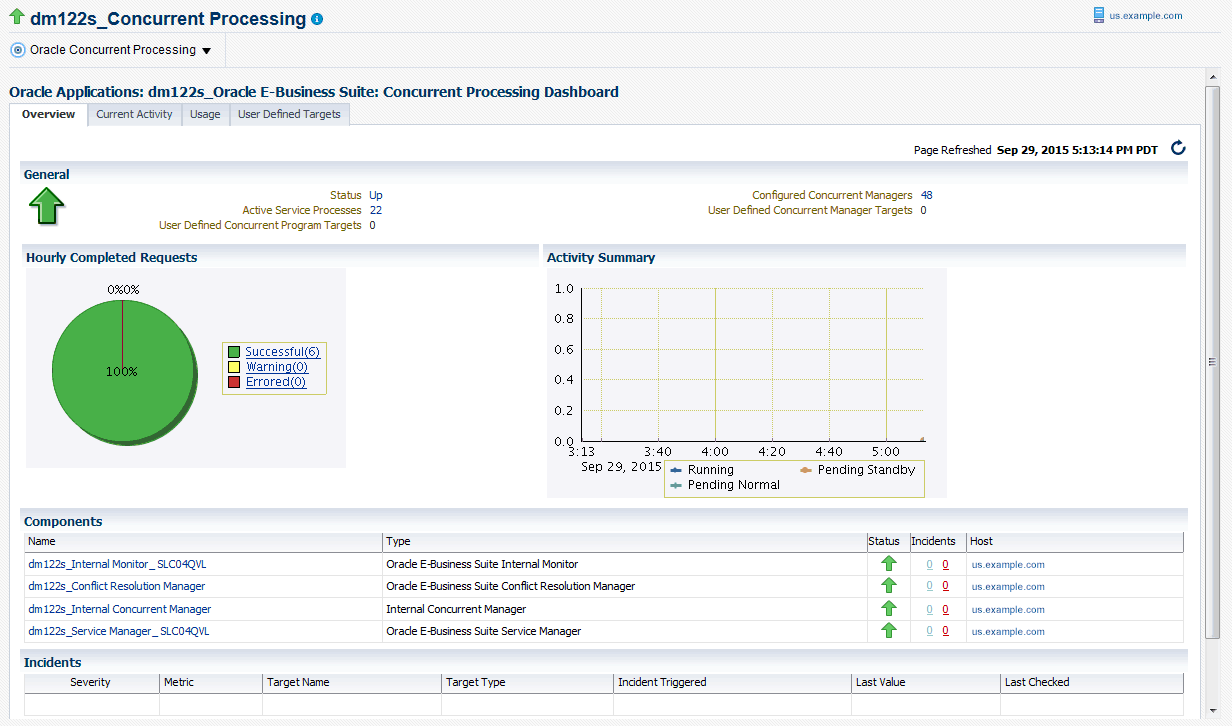Click the Severity column header in Incidents
This screenshot has height=726, width=1232.
click(x=91, y=682)
